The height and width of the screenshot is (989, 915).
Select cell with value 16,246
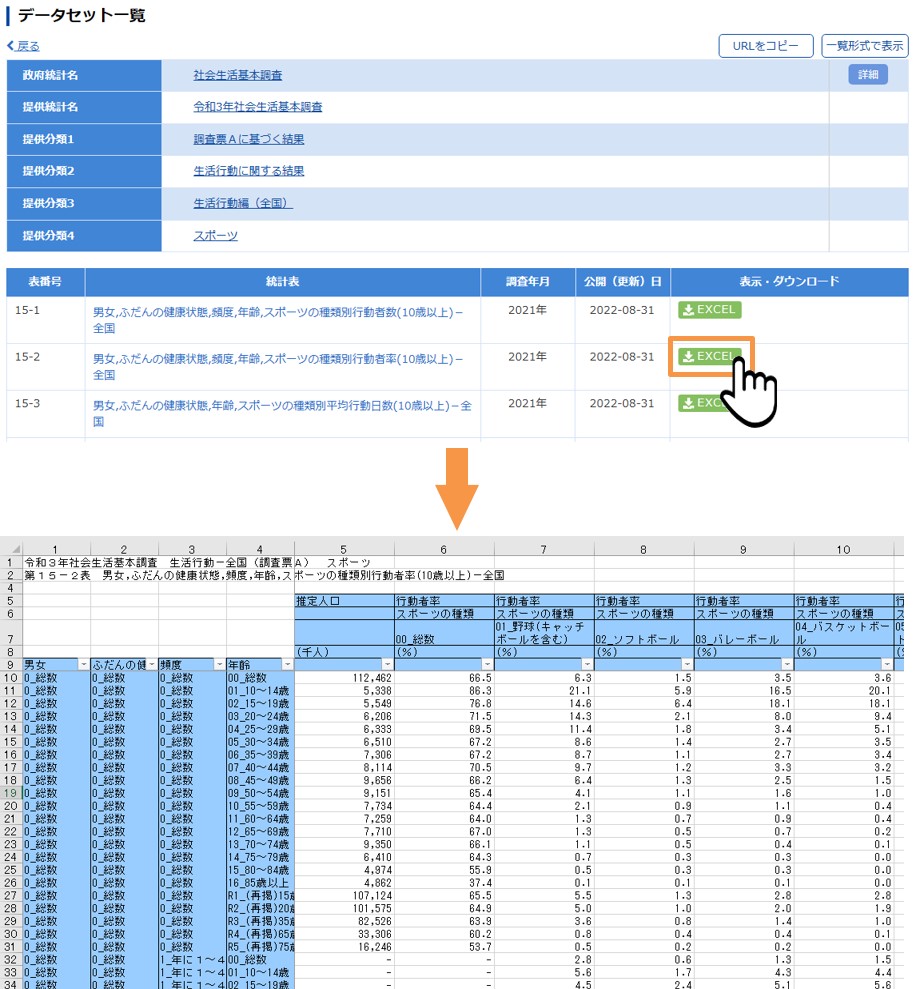[x=344, y=947]
